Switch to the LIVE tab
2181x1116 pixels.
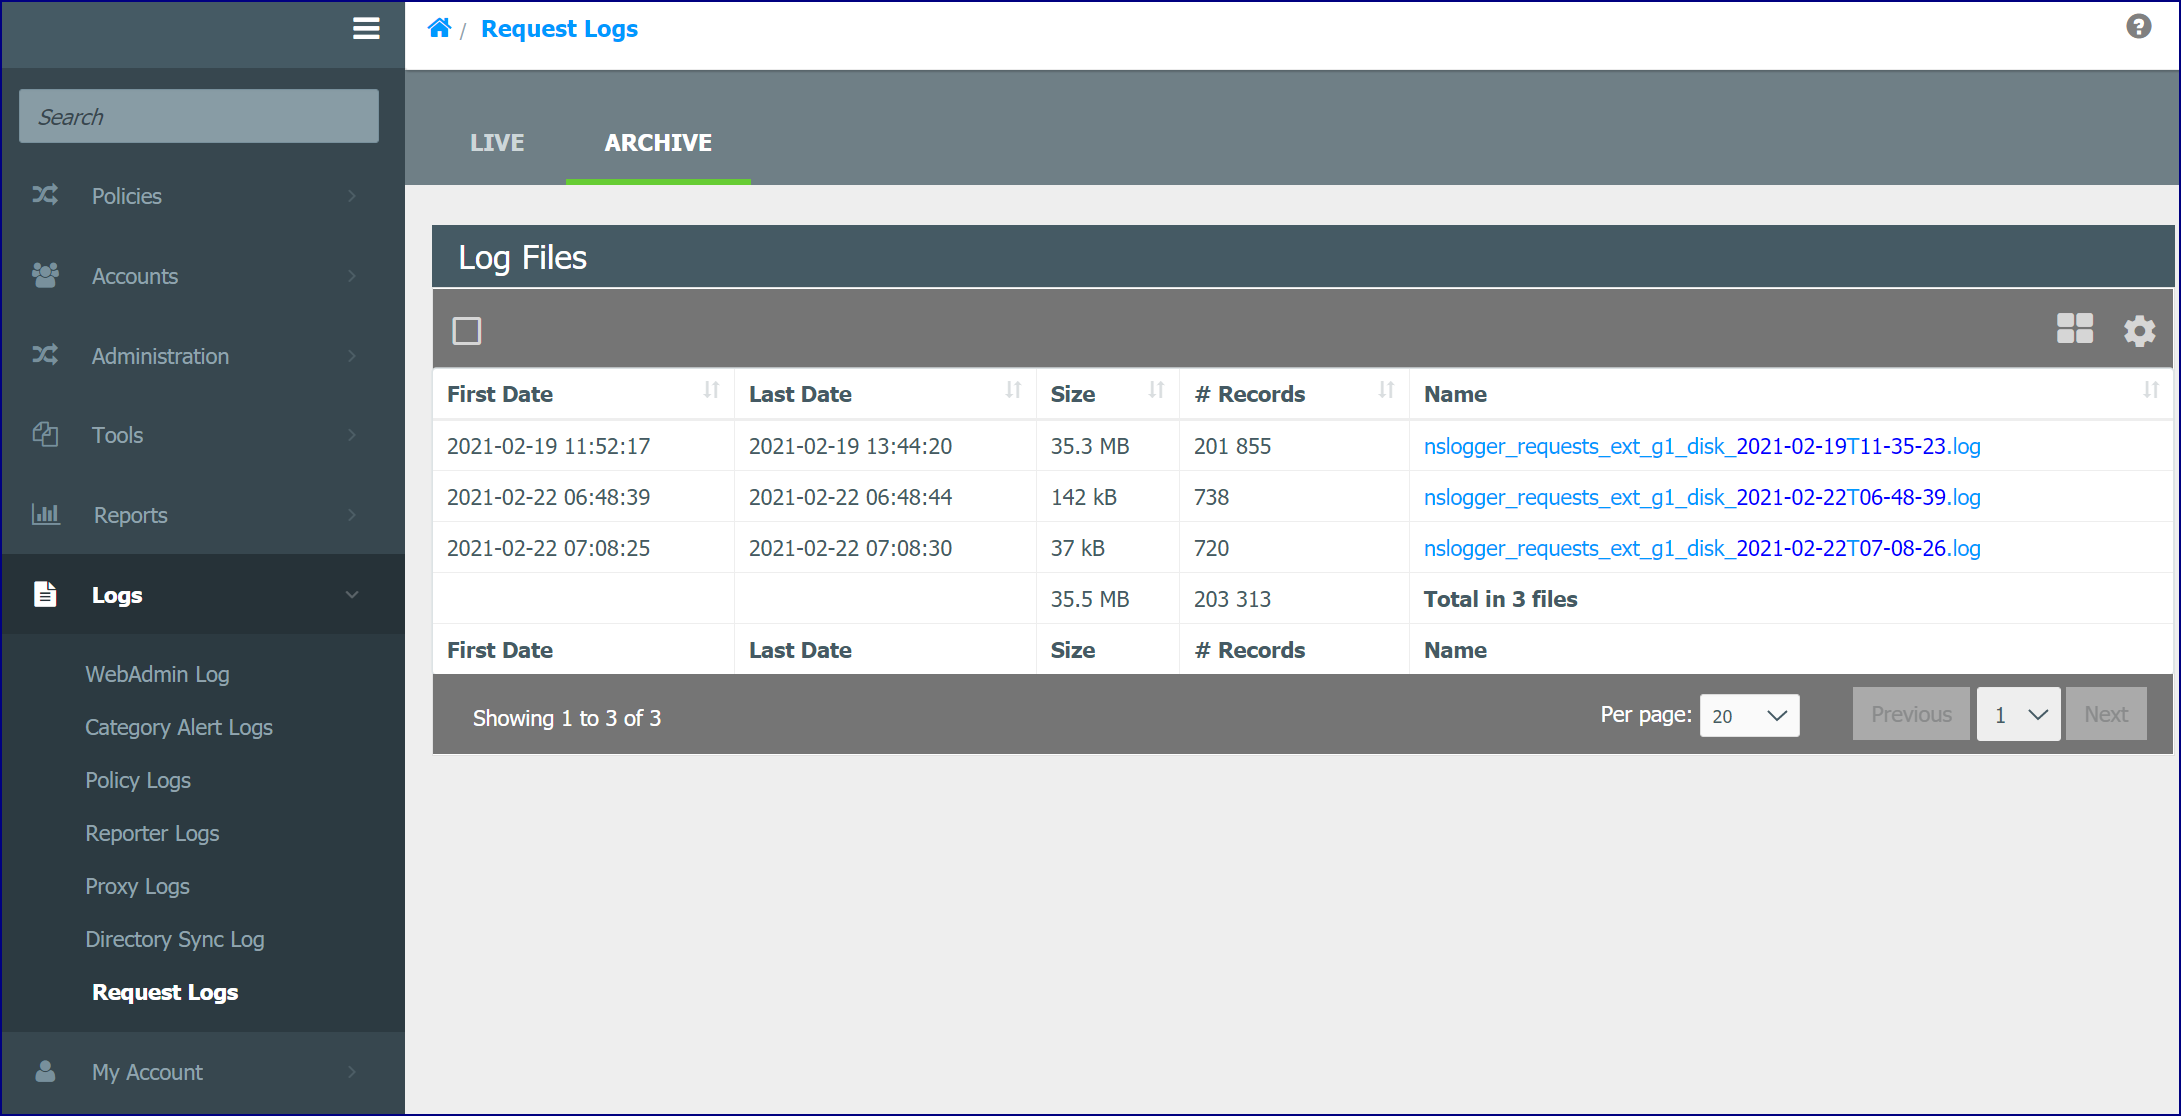(x=497, y=143)
